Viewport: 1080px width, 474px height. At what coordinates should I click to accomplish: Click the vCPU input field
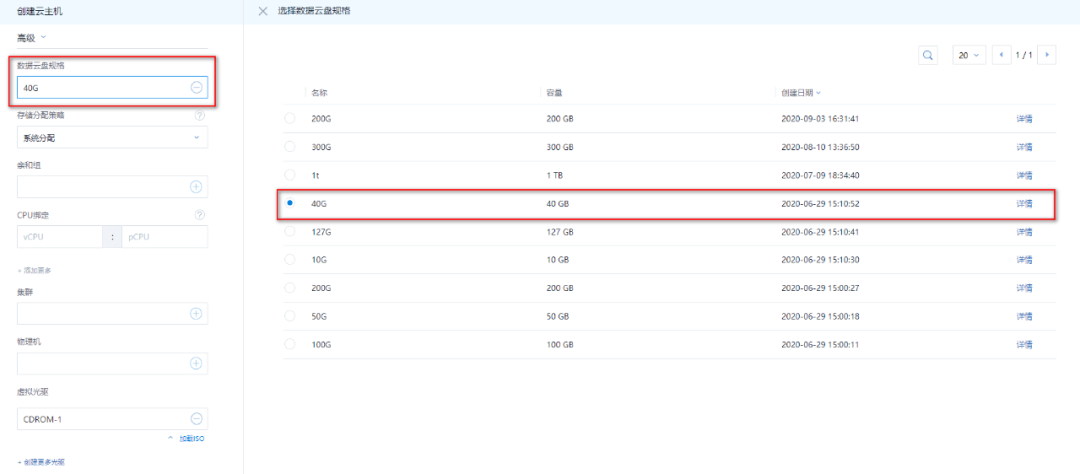[x=60, y=237]
